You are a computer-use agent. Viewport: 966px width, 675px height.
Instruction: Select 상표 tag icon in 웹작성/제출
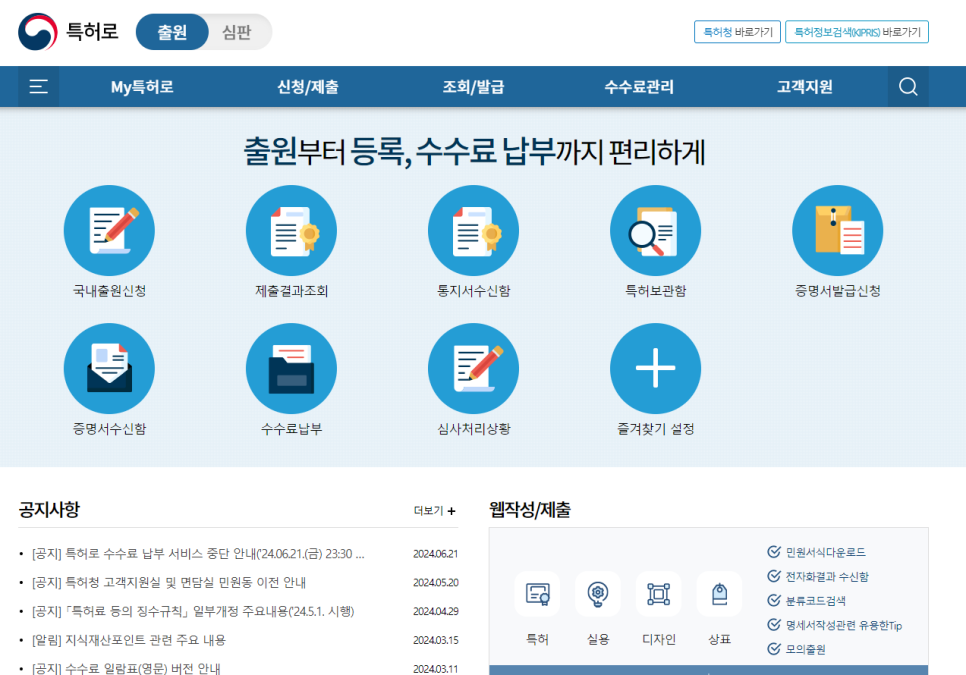[x=719, y=594]
